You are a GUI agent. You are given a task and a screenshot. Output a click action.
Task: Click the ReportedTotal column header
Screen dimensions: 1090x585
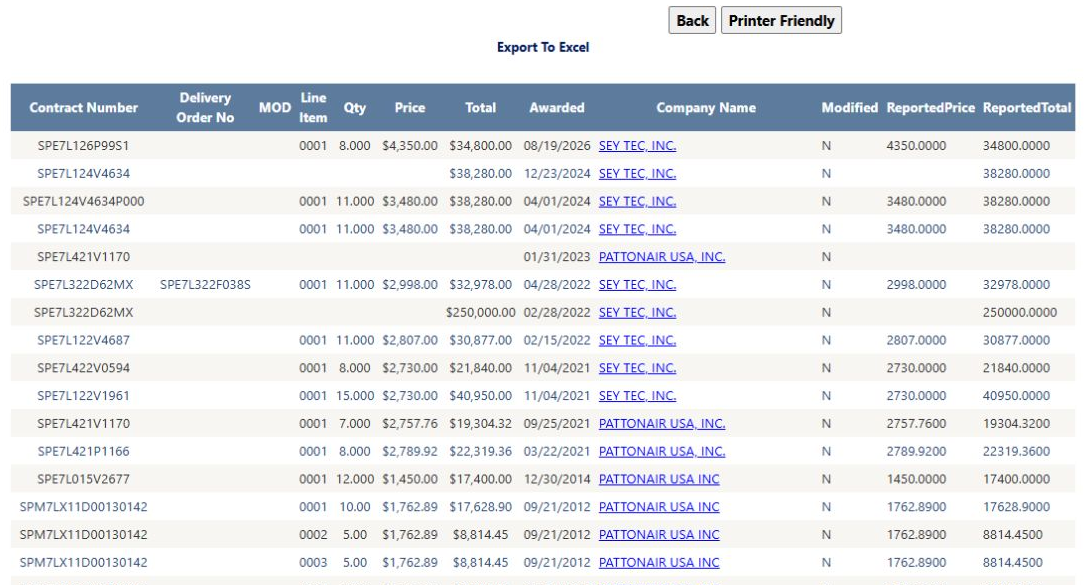(1027, 108)
